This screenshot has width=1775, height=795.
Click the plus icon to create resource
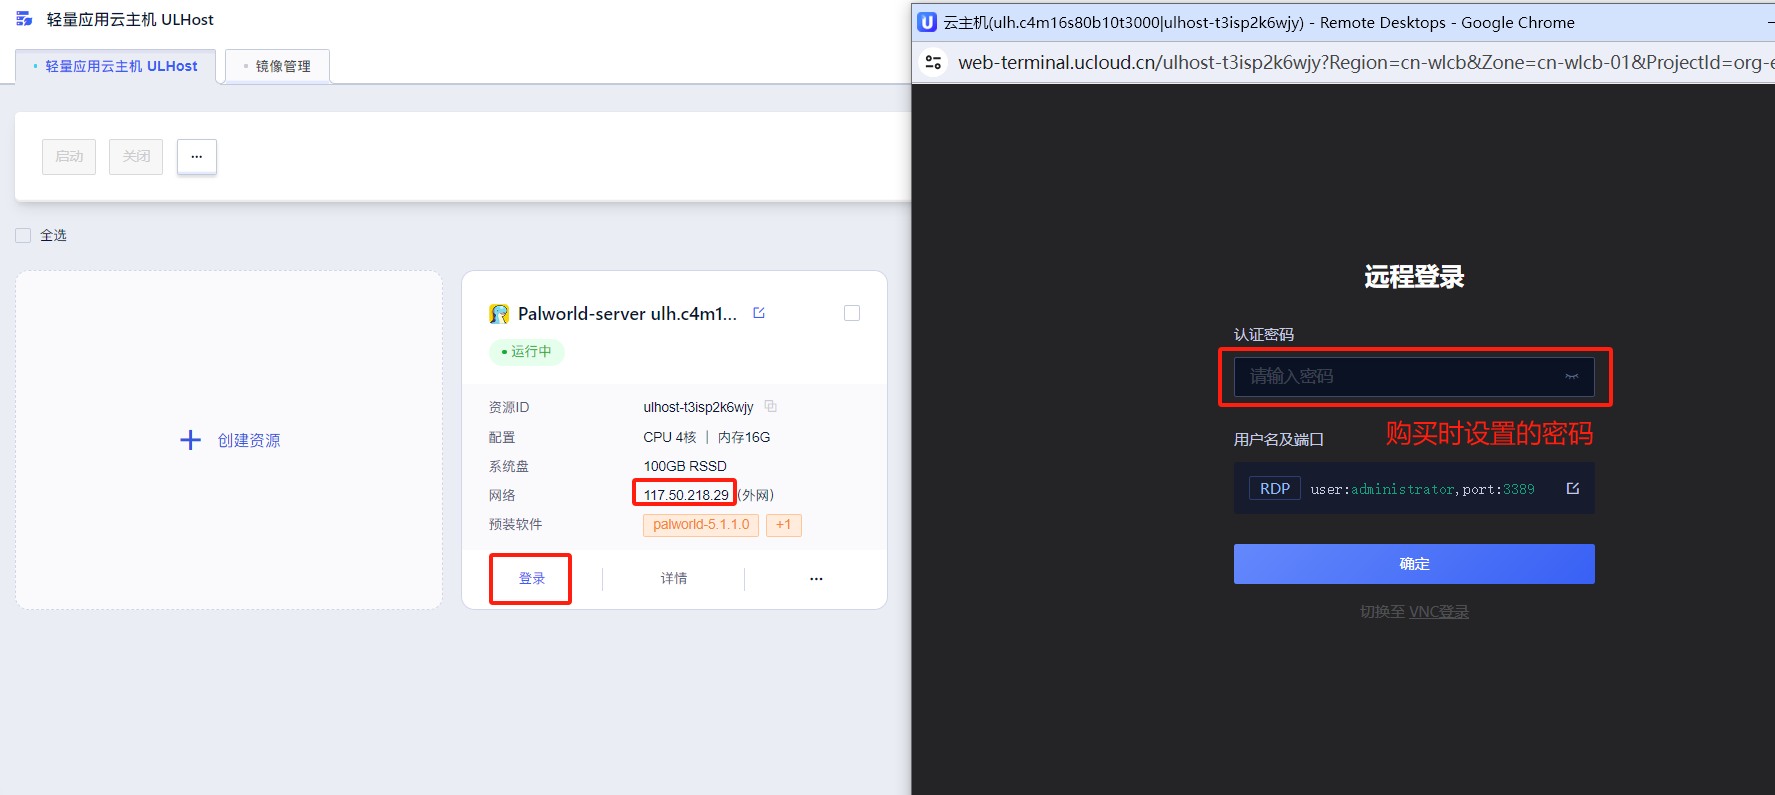click(191, 440)
